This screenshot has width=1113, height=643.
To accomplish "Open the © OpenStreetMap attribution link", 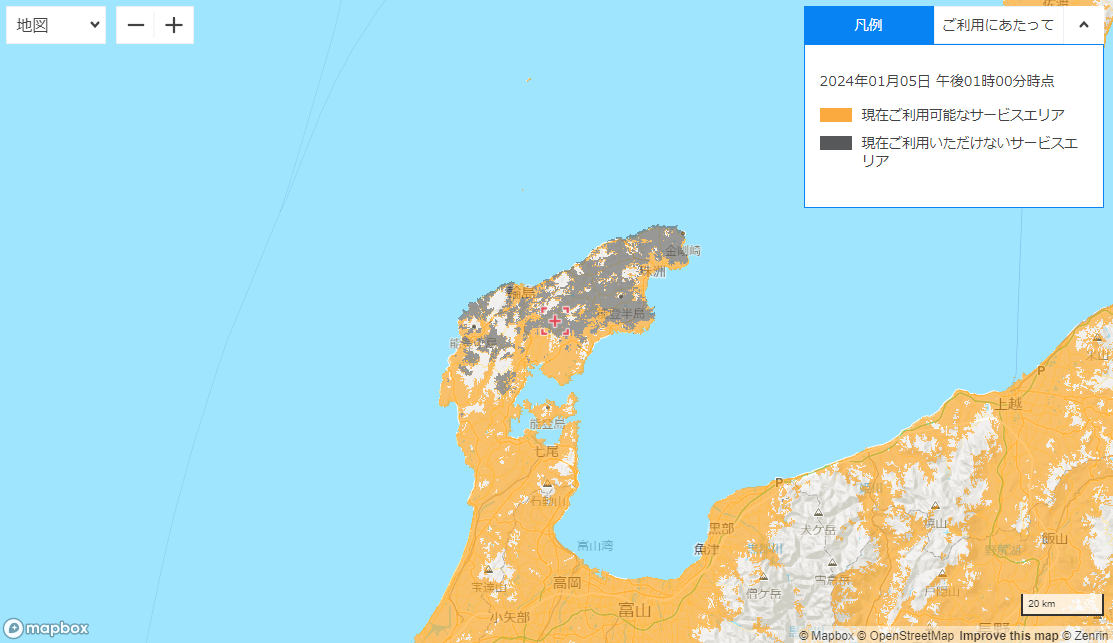I will [x=906, y=636].
